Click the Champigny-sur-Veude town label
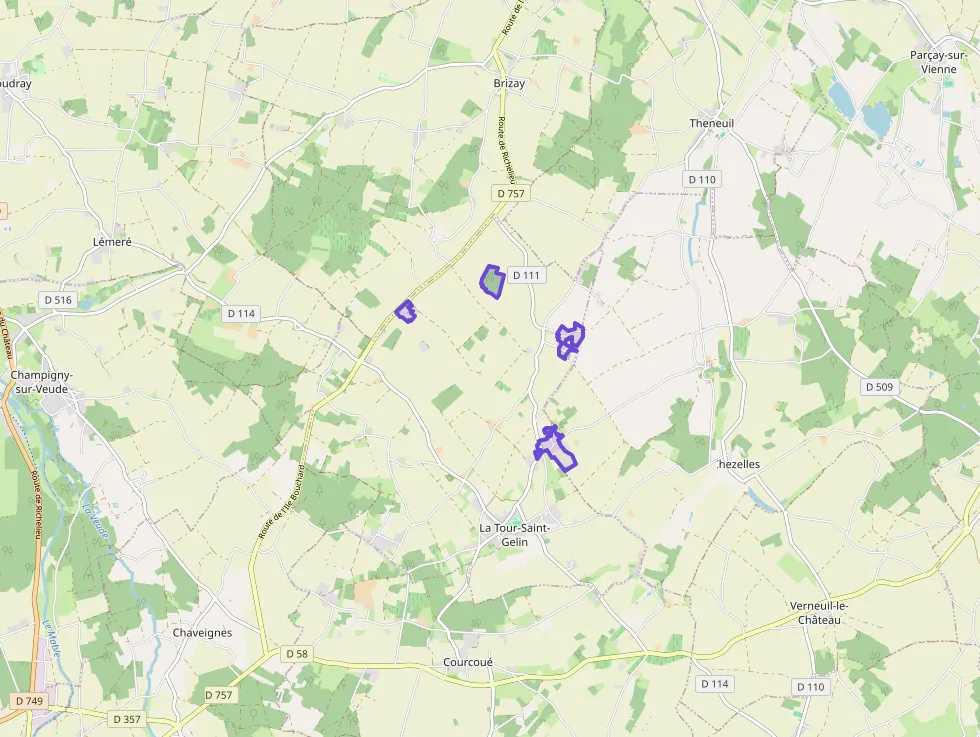 pyautogui.click(x=41, y=382)
